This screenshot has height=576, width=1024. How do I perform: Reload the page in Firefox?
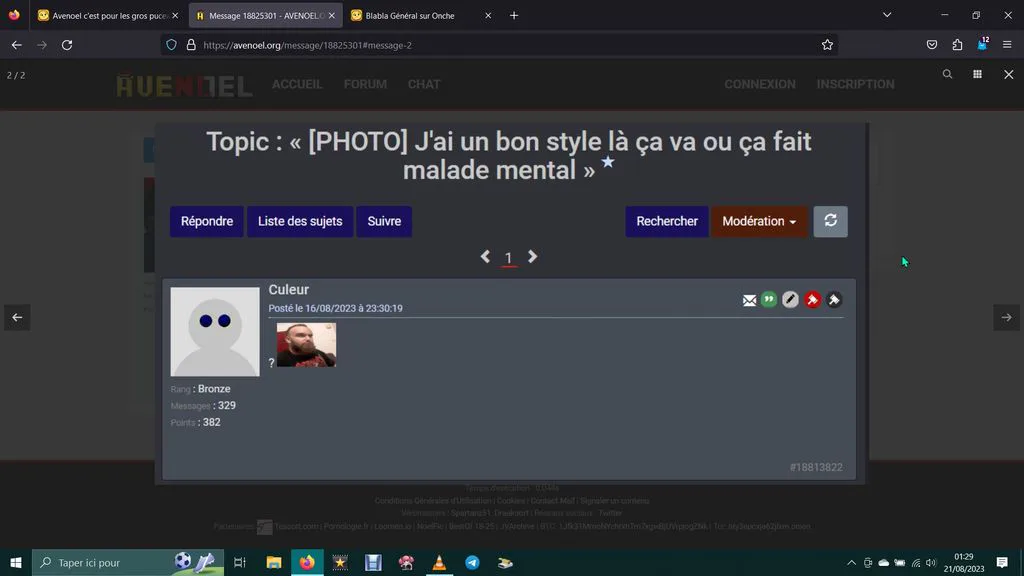click(x=67, y=45)
